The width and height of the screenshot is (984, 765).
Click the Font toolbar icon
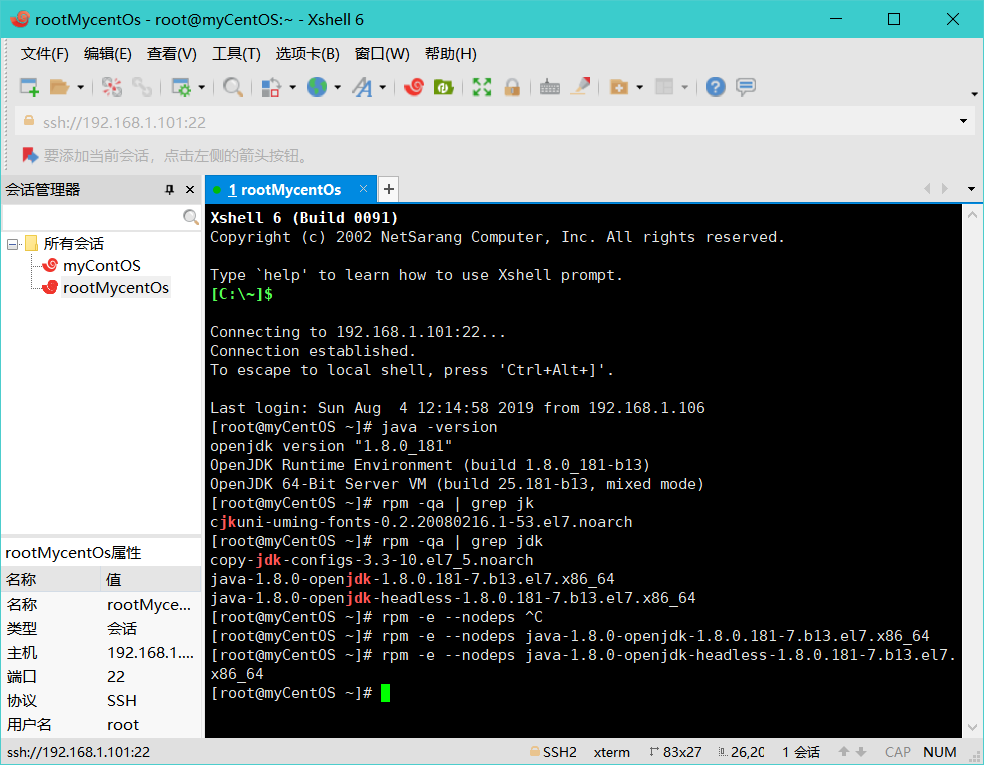tap(362, 87)
